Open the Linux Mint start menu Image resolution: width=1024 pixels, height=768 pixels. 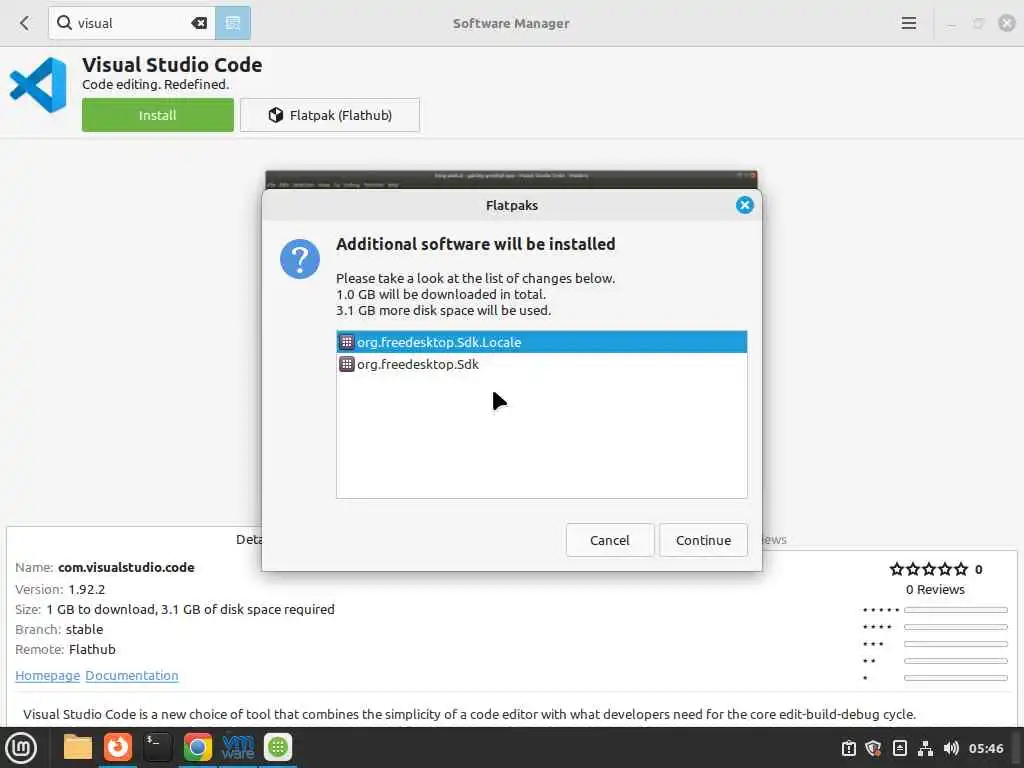(x=21, y=748)
